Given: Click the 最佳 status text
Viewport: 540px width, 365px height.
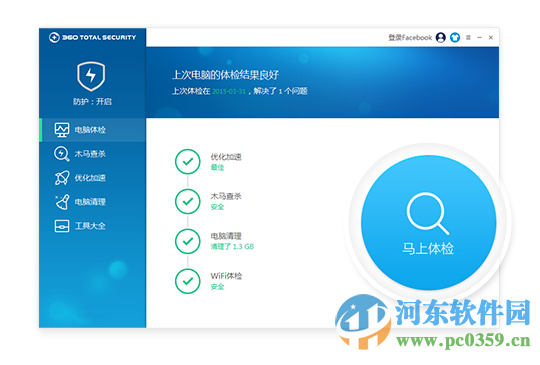Looking at the screenshot, I should point(217,168).
